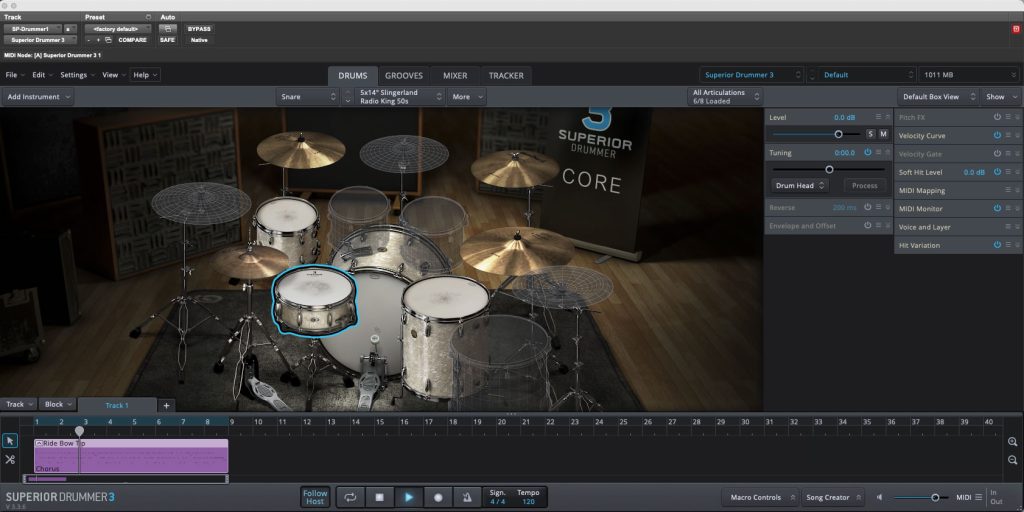Click the Level slider handle
The height and width of the screenshot is (512, 1024).
coord(838,134)
